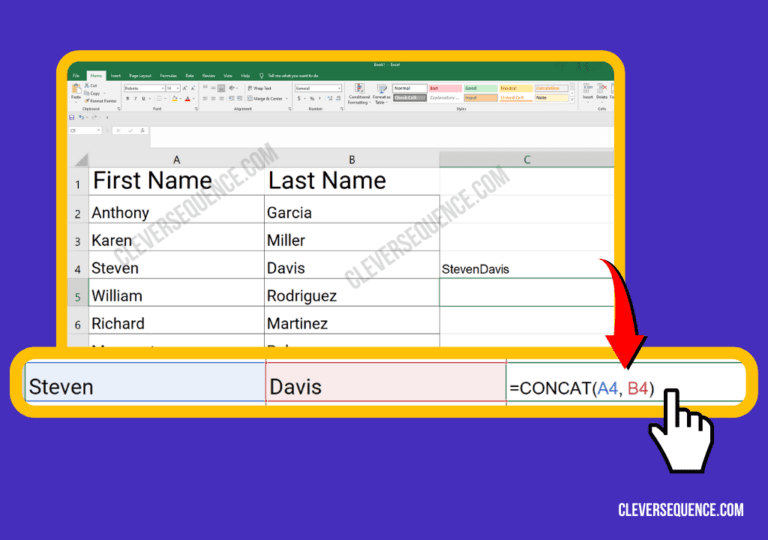
Task: Switch to the Data tab
Action: point(190,76)
